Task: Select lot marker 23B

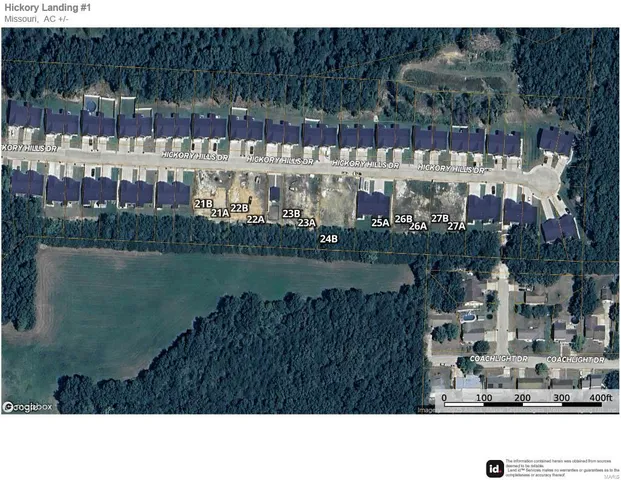Action: tap(291, 213)
